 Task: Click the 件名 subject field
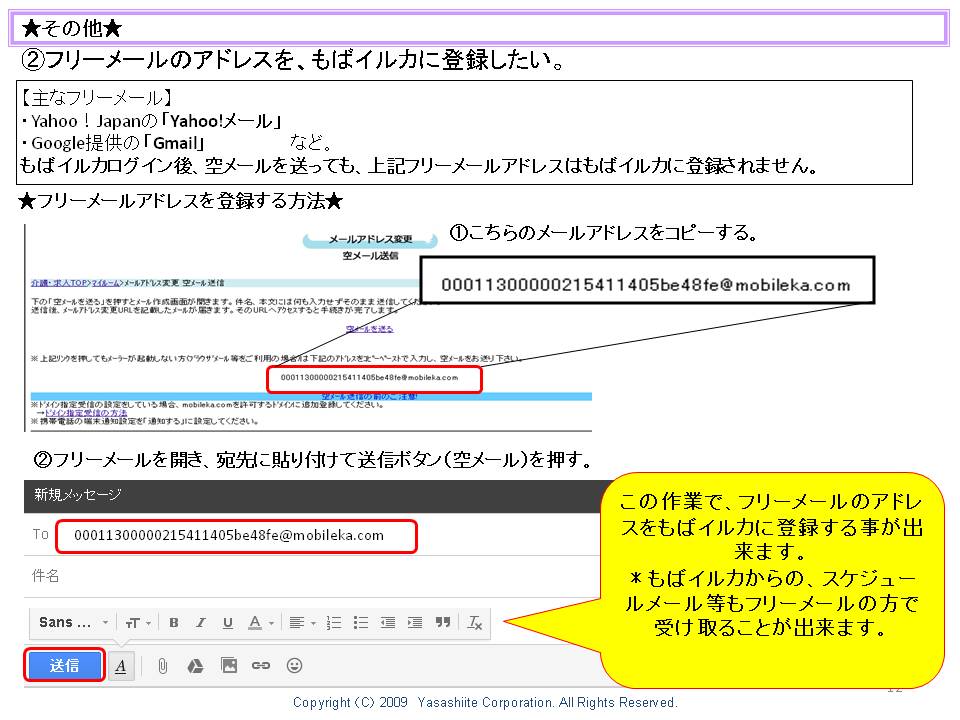click(300, 576)
